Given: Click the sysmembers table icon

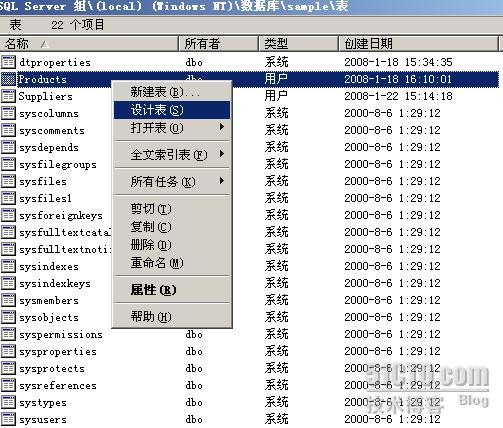Looking at the screenshot, I should 8,300.
